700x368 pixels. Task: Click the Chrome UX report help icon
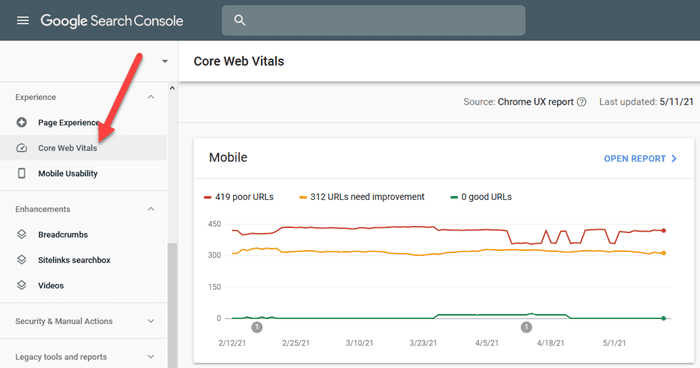(581, 102)
